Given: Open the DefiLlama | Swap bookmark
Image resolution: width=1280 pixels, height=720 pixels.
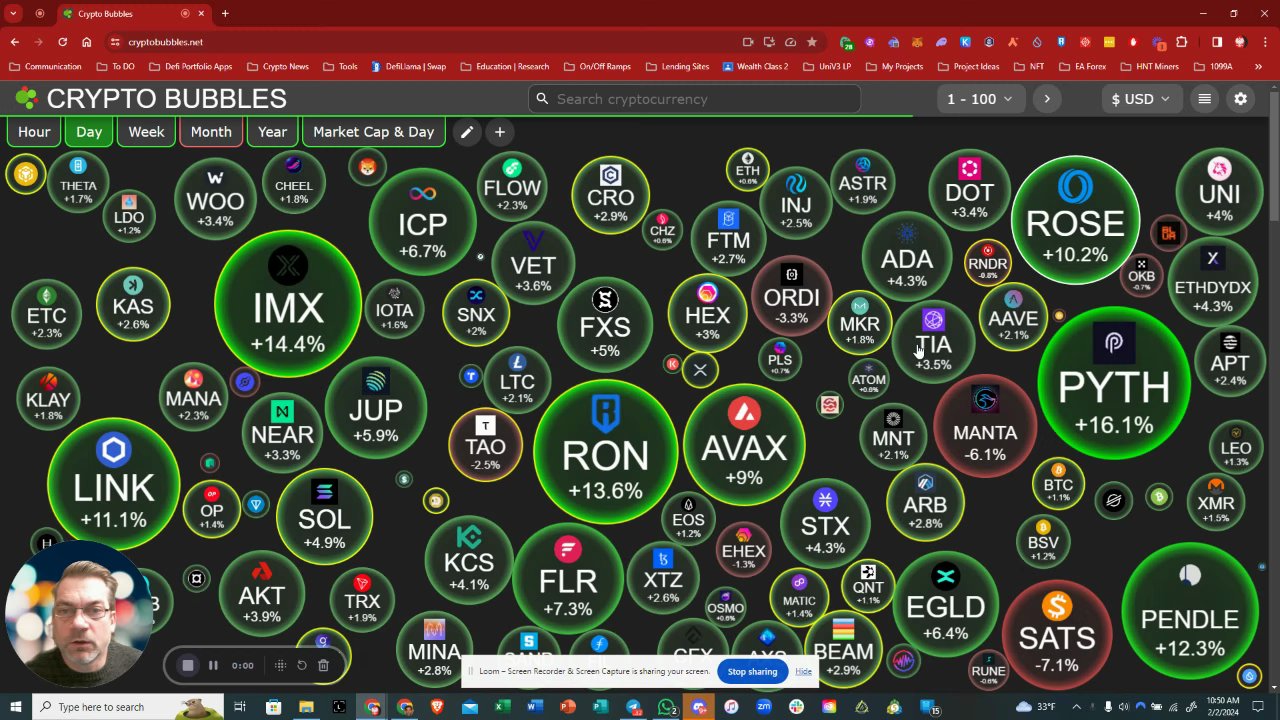Looking at the screenshot, I should point(408,67).
